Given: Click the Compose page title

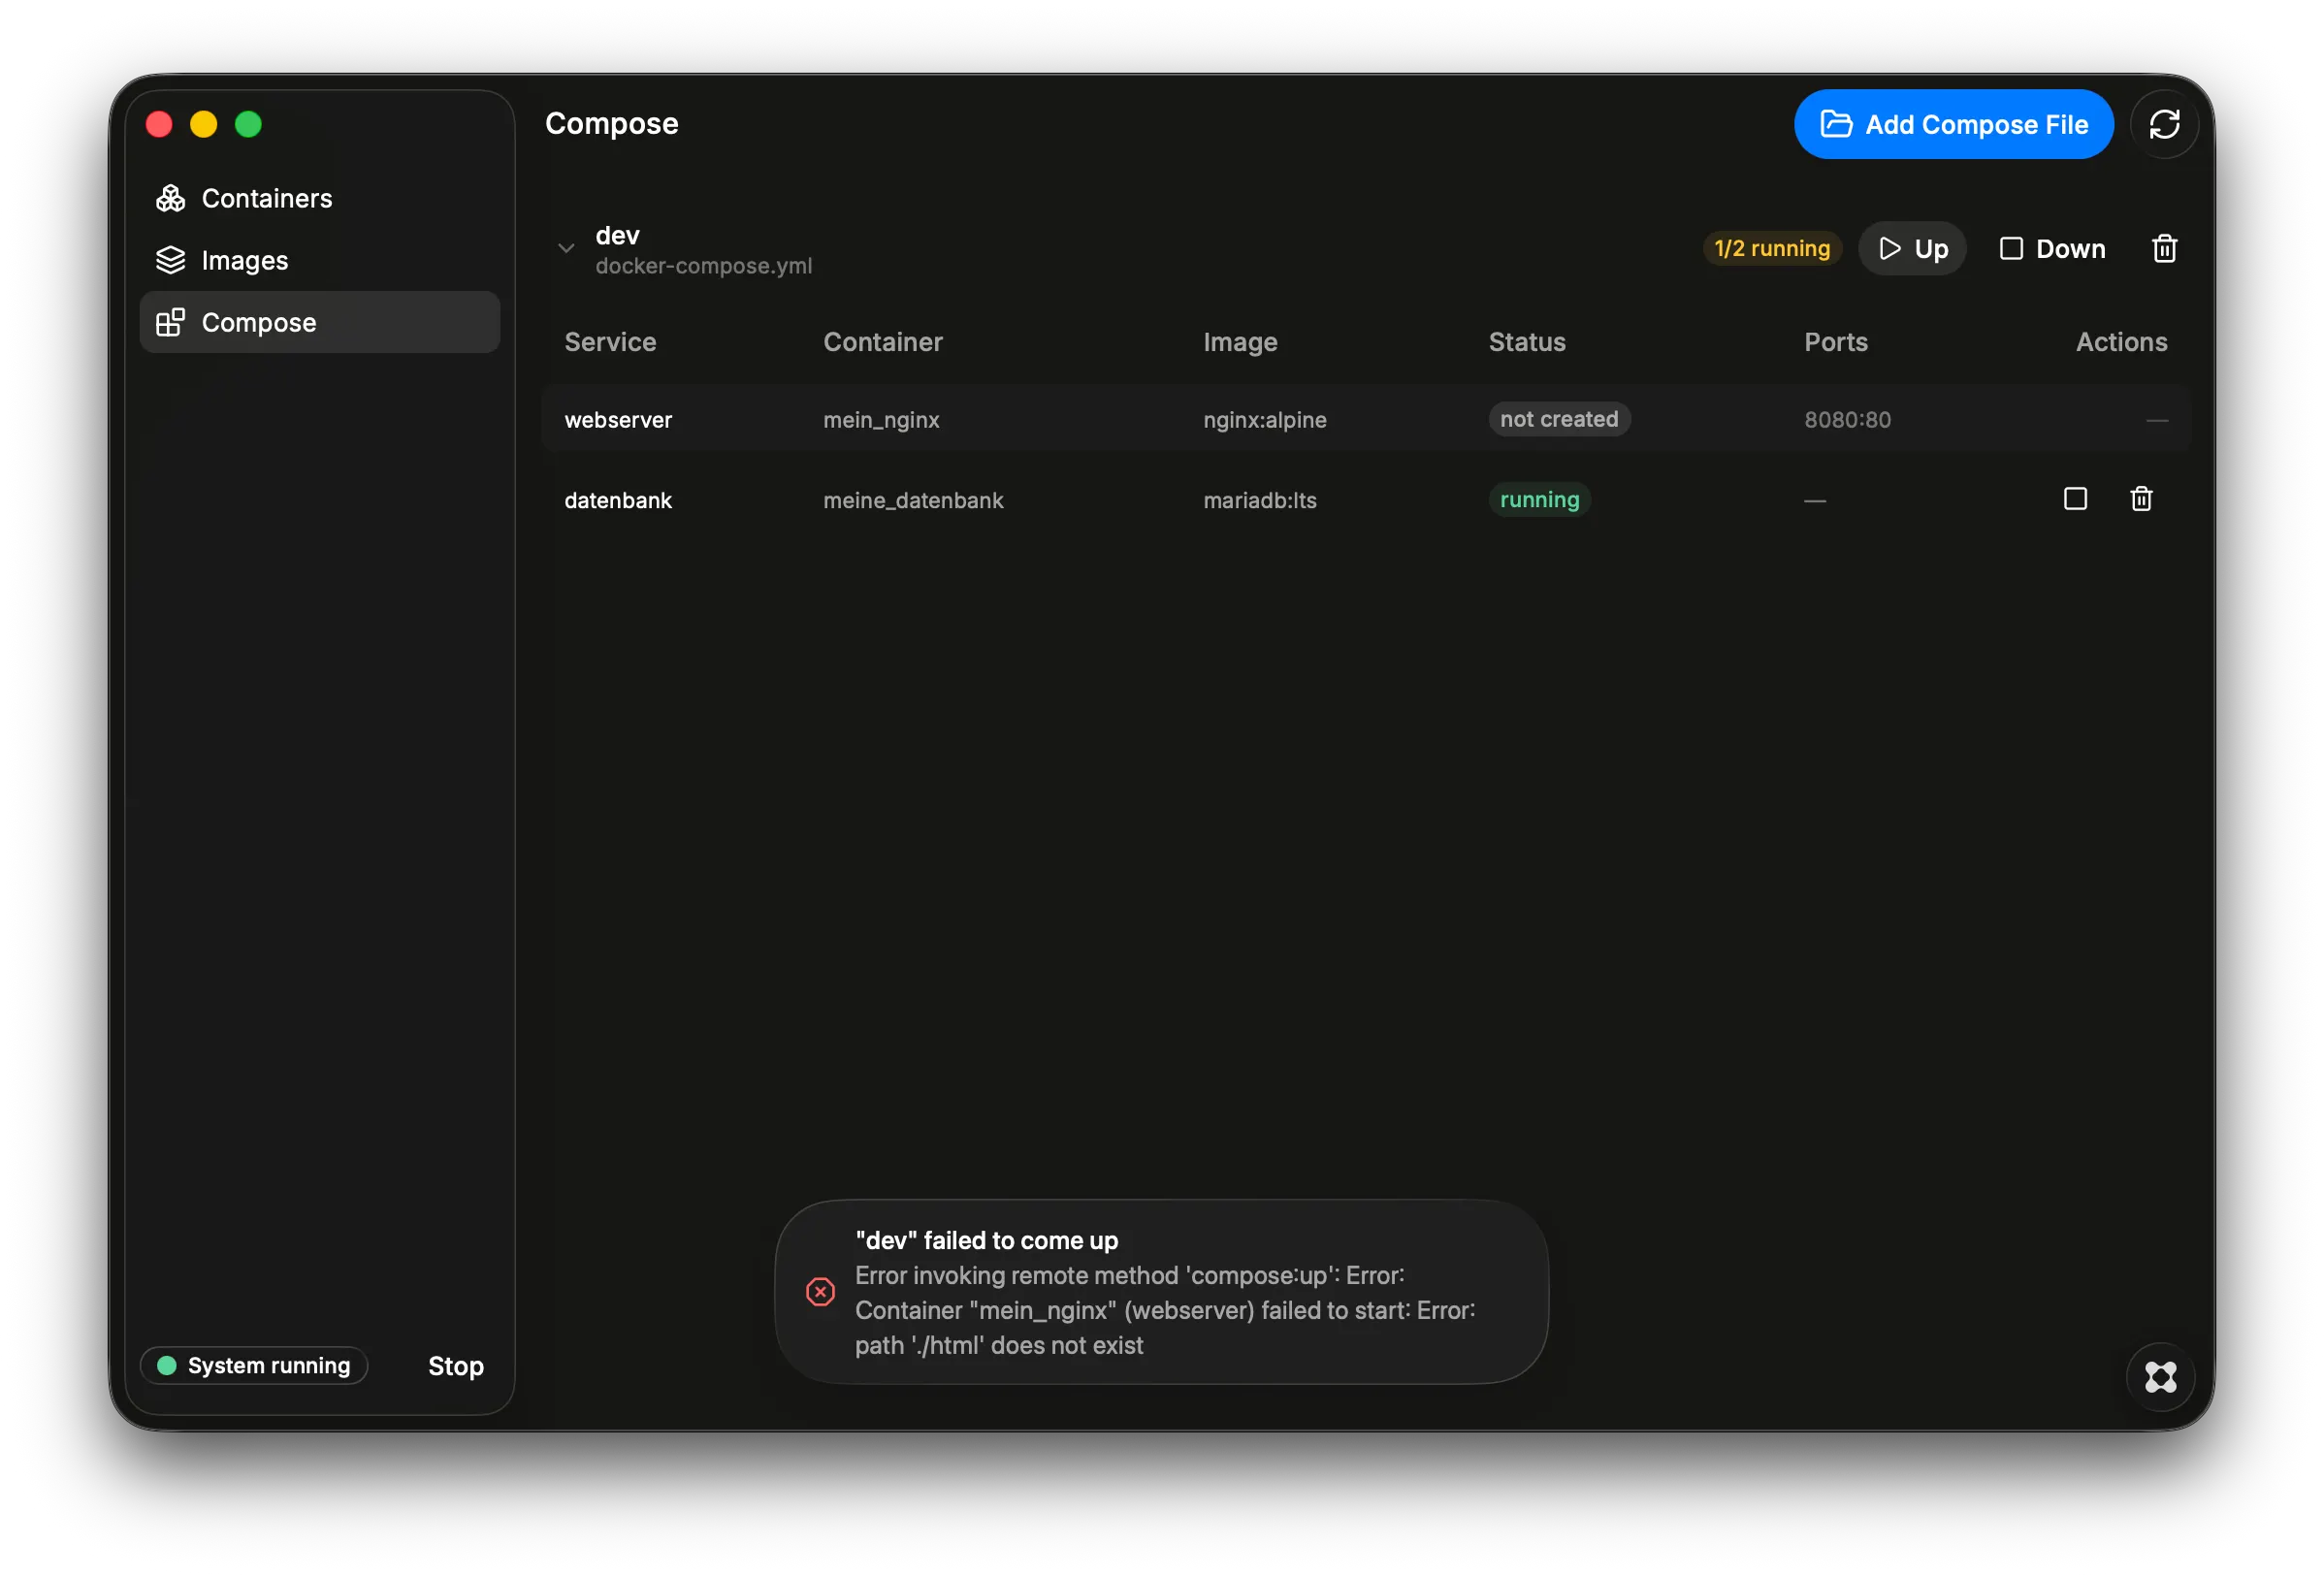Looking at the screenshot, I should [x=611, y=123].
